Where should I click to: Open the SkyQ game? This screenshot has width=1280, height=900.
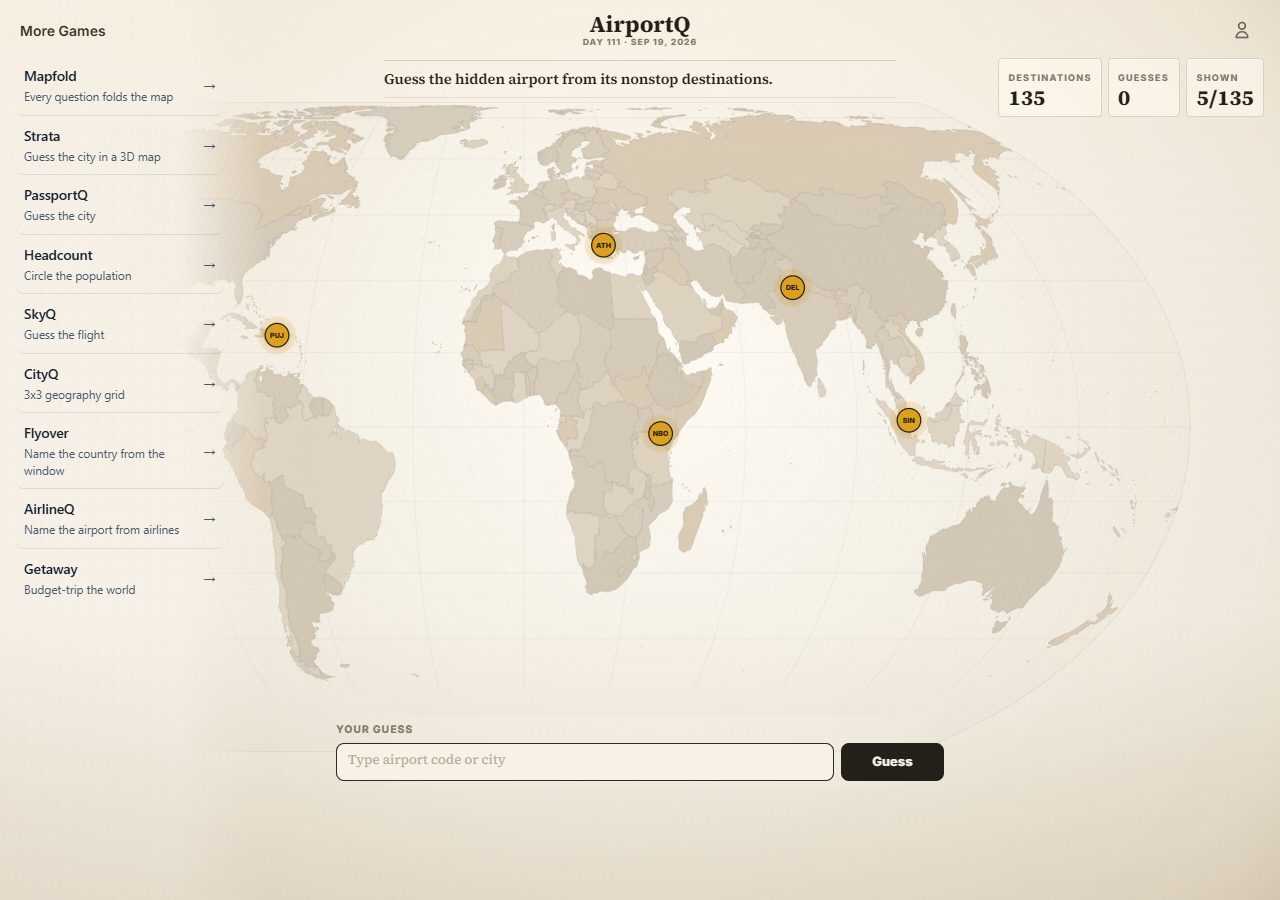pos(120,324)
